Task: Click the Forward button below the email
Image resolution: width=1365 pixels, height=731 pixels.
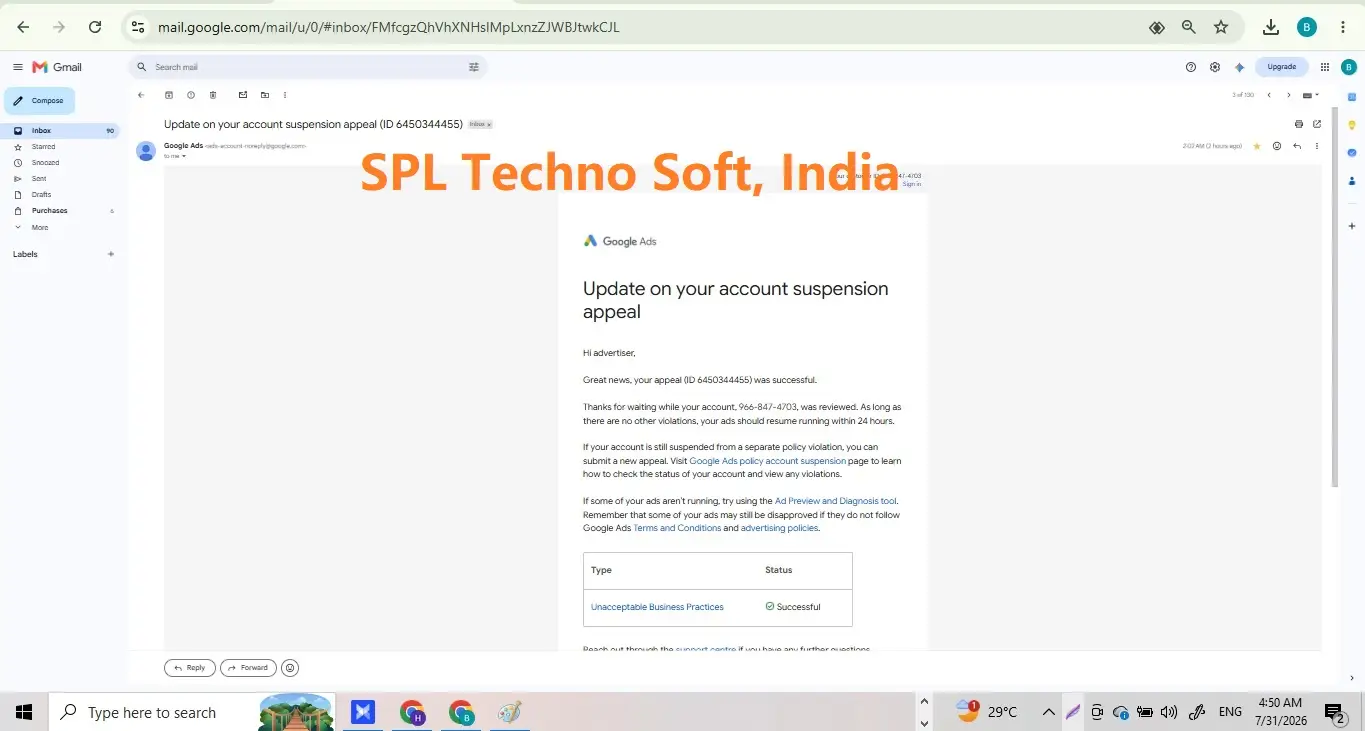Action: pyautogui.click(x=248, y=668)
